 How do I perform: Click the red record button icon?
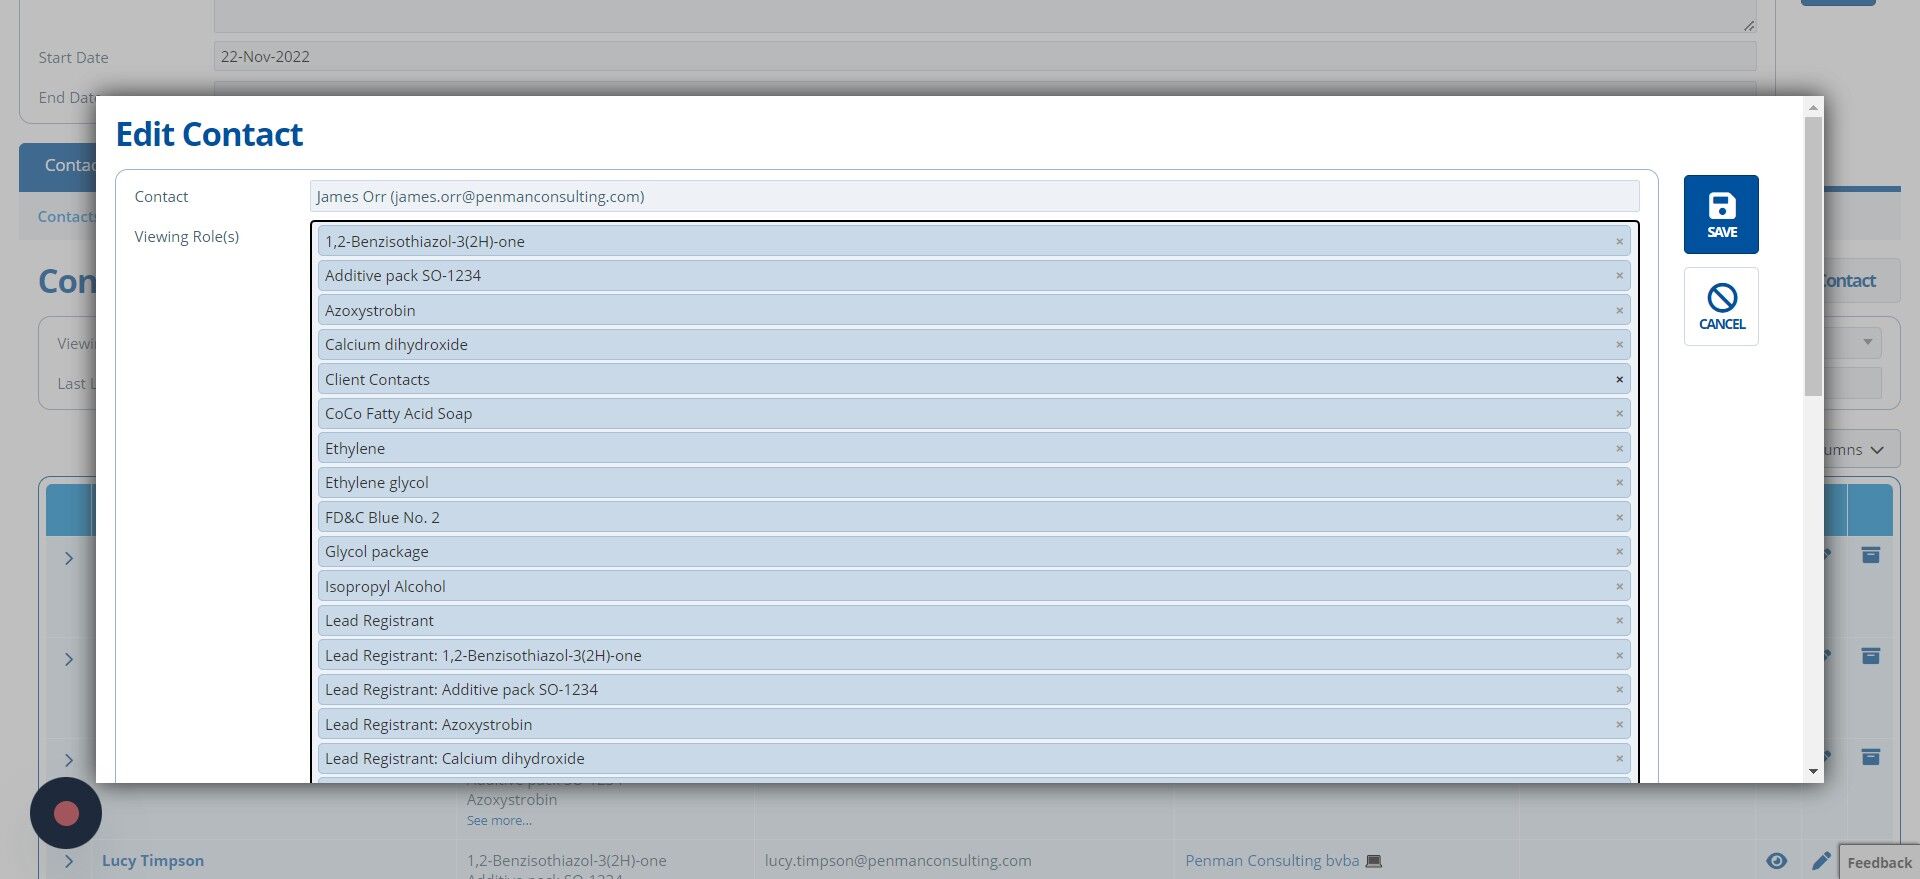coord(66,813)
